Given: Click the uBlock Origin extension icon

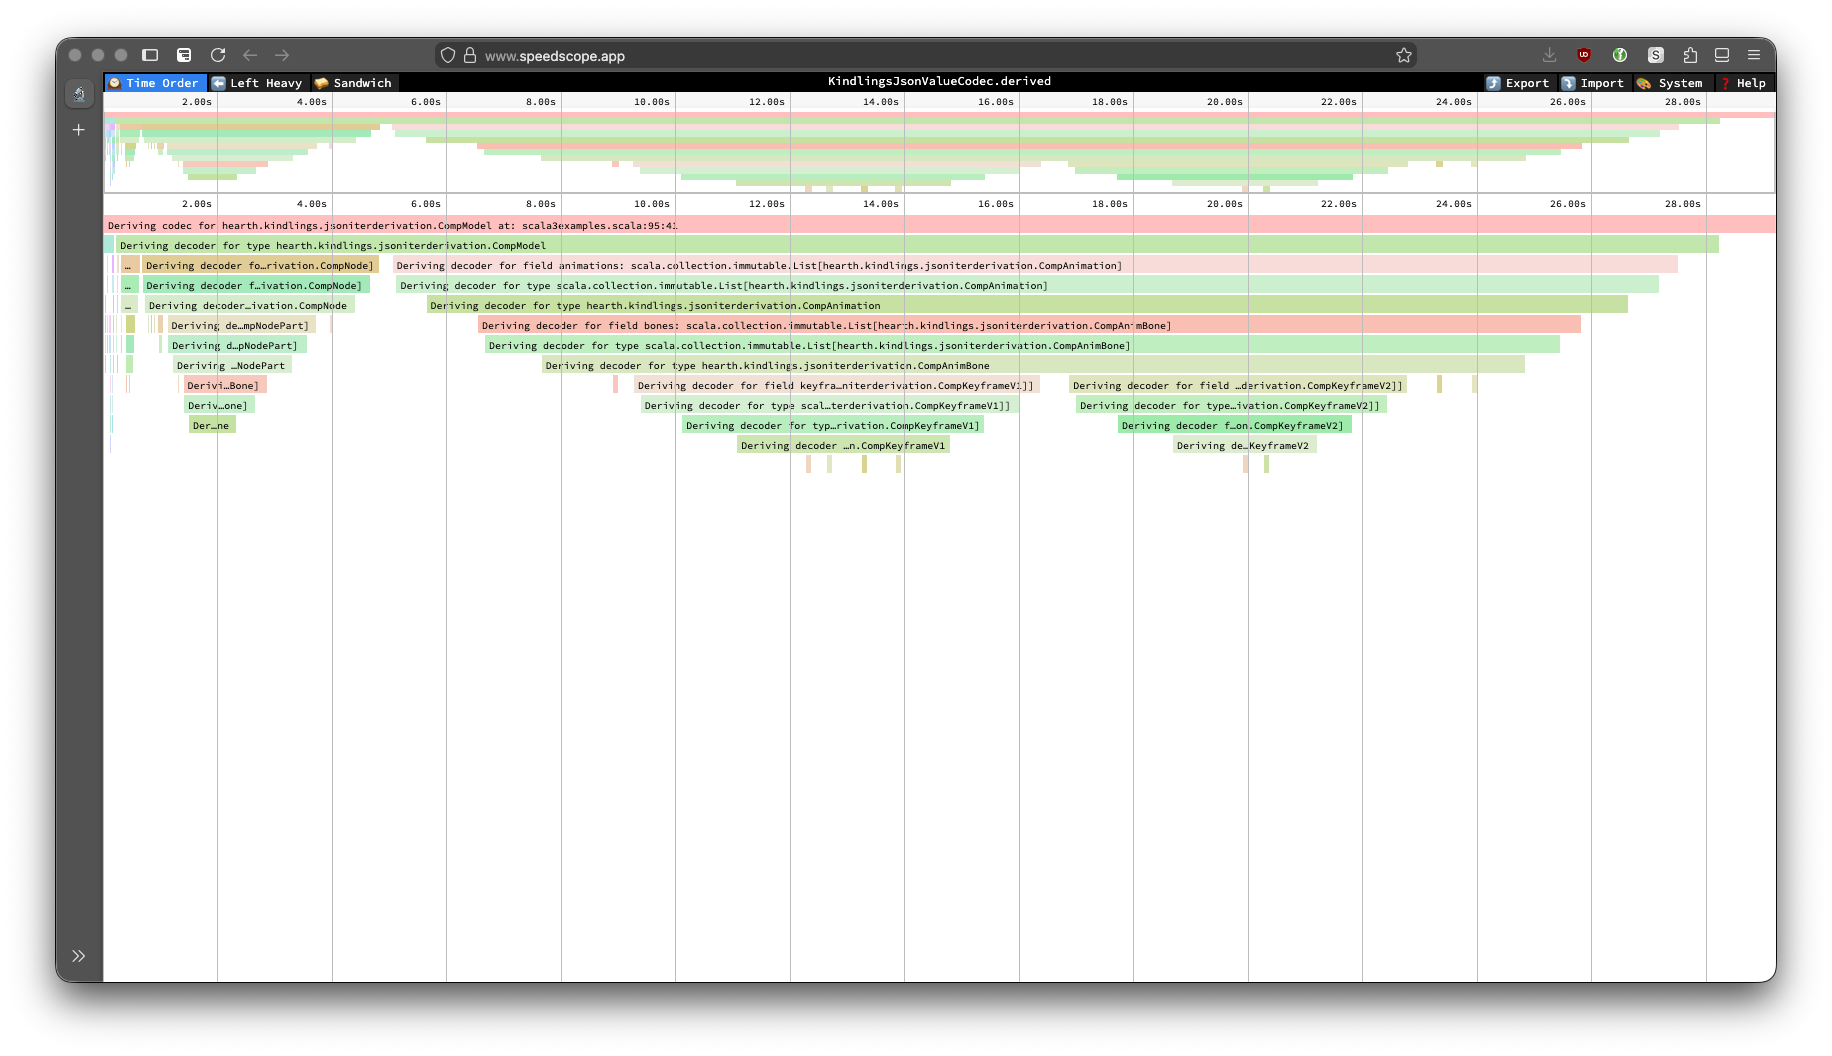Looking at the screenshot, I should click(1584, 56).
